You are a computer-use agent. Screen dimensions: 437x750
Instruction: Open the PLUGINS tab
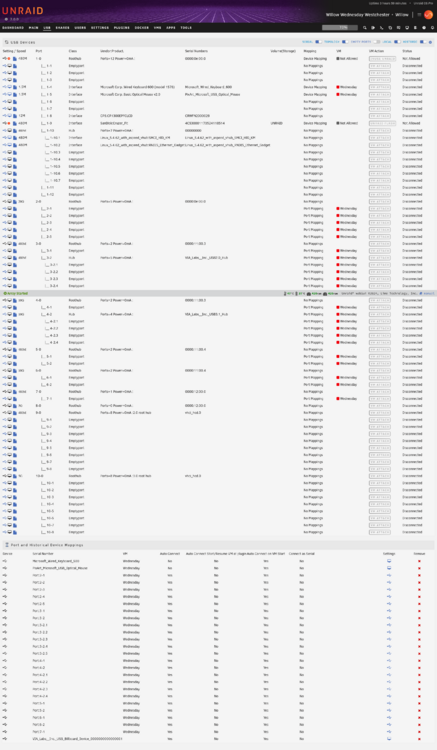click(121, 28)
